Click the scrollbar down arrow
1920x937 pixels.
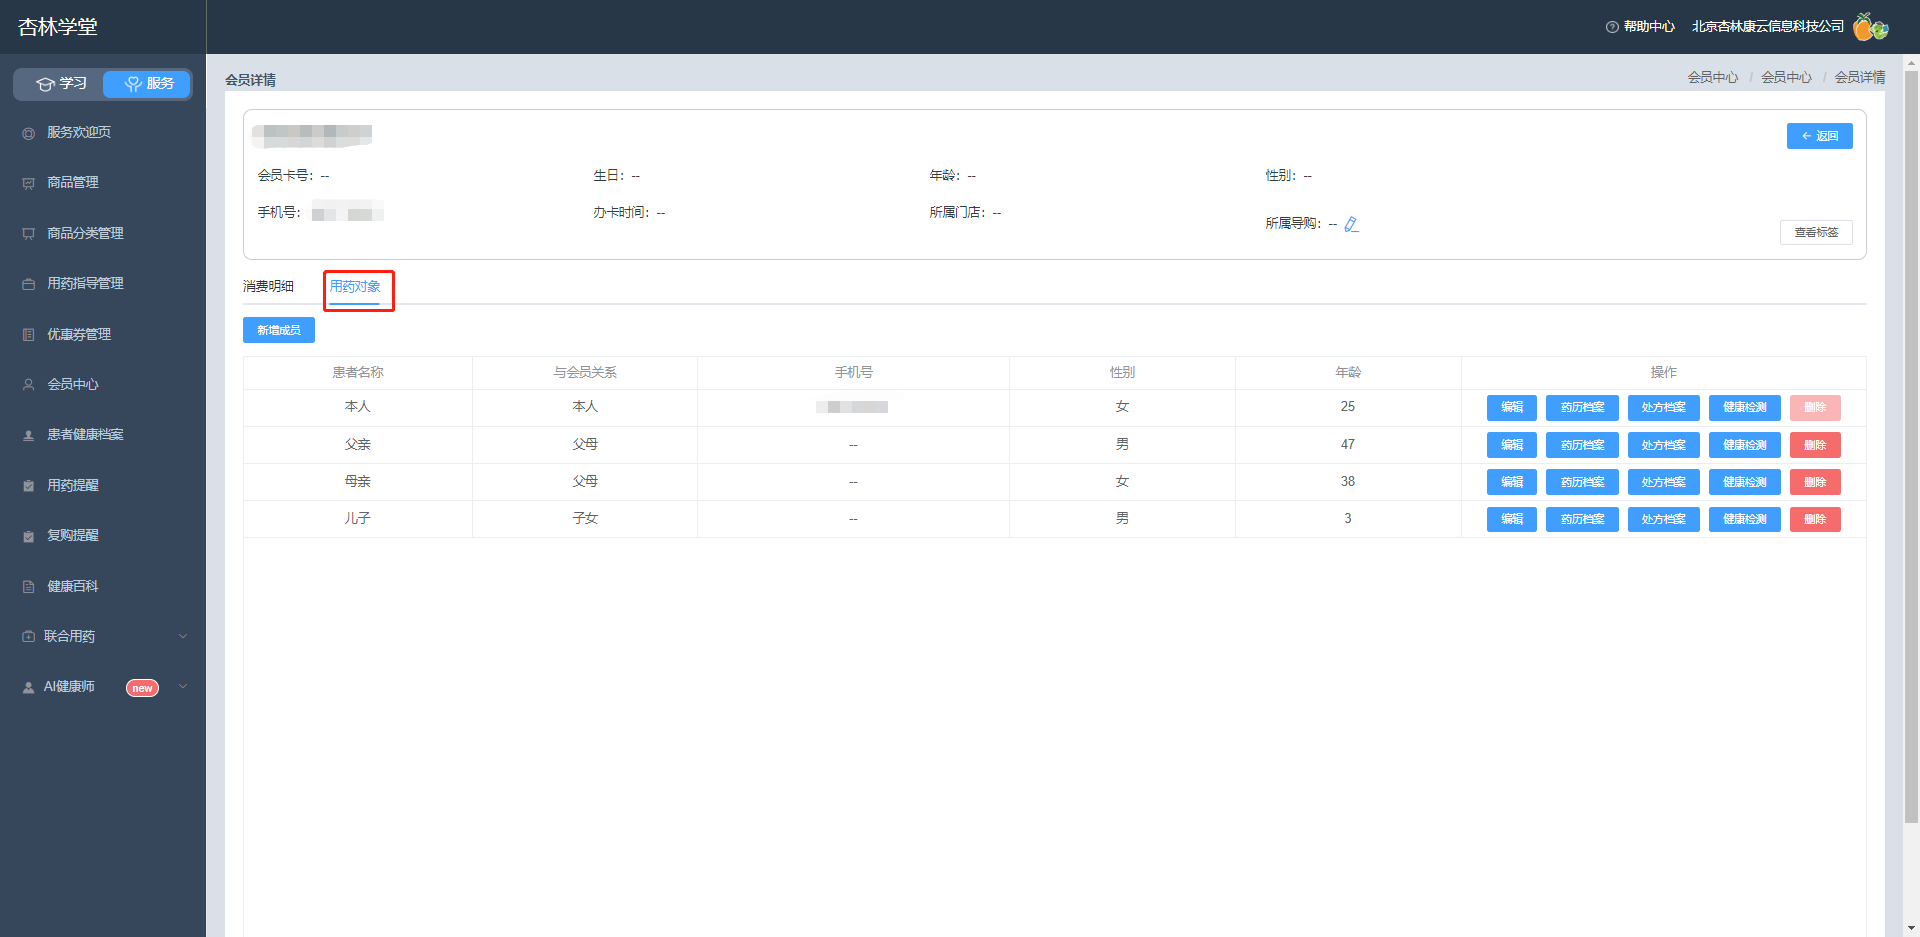(x=1911, y=928)
